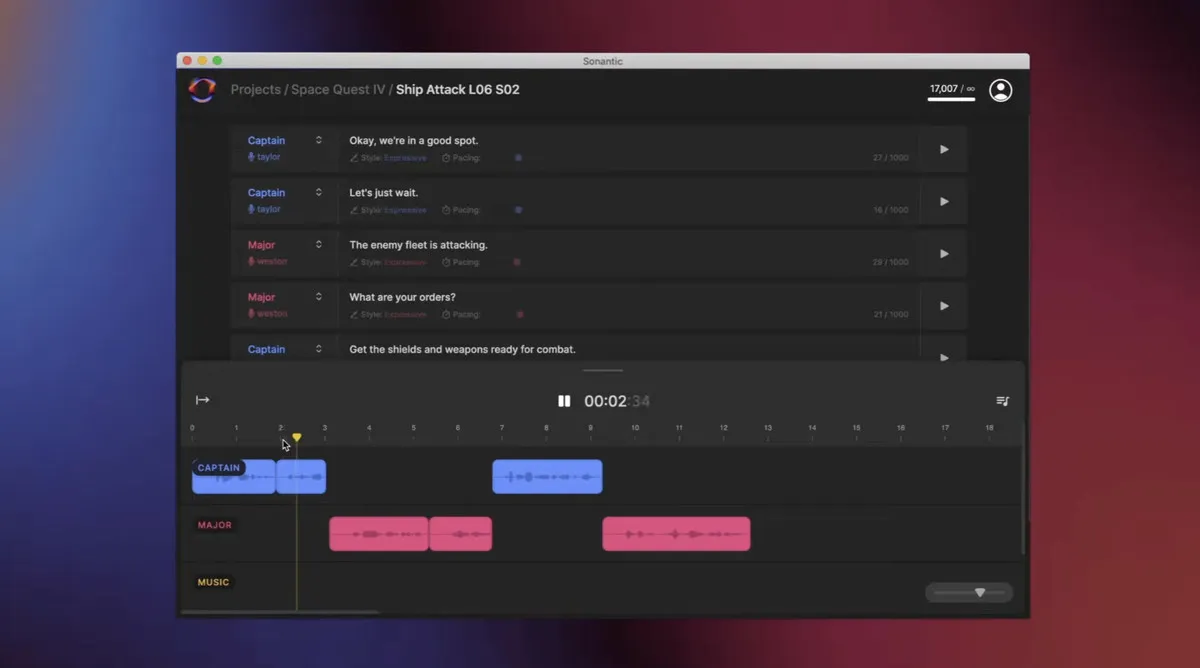Image resolution: width=1200 pixels, height=668 pixels.
Task: Select the MAJOR track label
Action: pyautogui.click(x=215, y=525)
